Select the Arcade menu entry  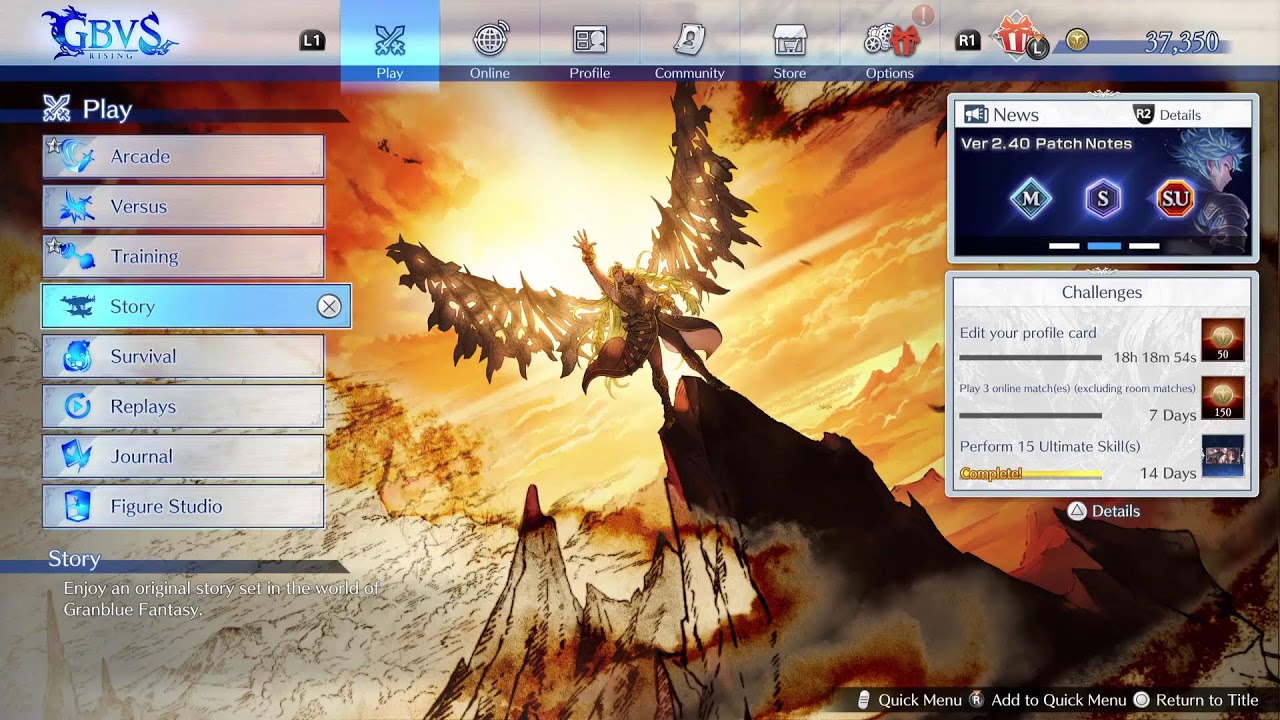click(183, 157)
